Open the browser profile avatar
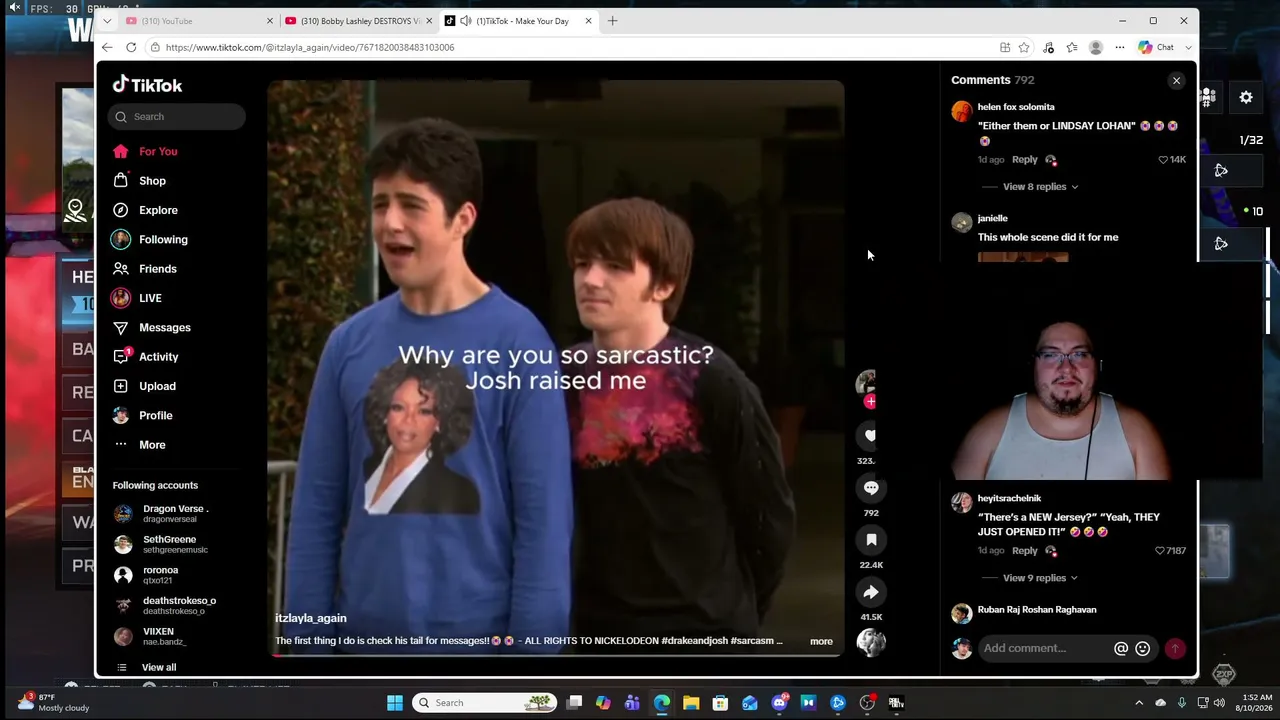The height and width of the screenshot is (720, 1280). [x=1096, y=47]
